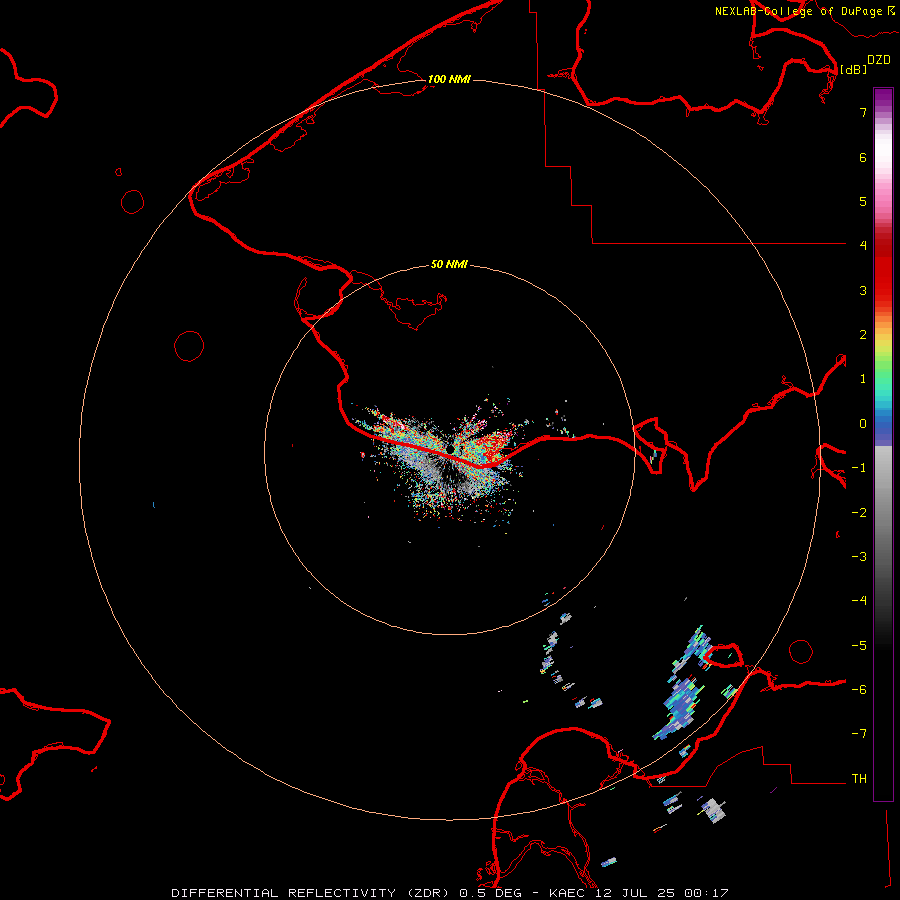Click the -3 value on color scale
The image size is (900, 900).
pyautogui.click(x=859, y=557)
